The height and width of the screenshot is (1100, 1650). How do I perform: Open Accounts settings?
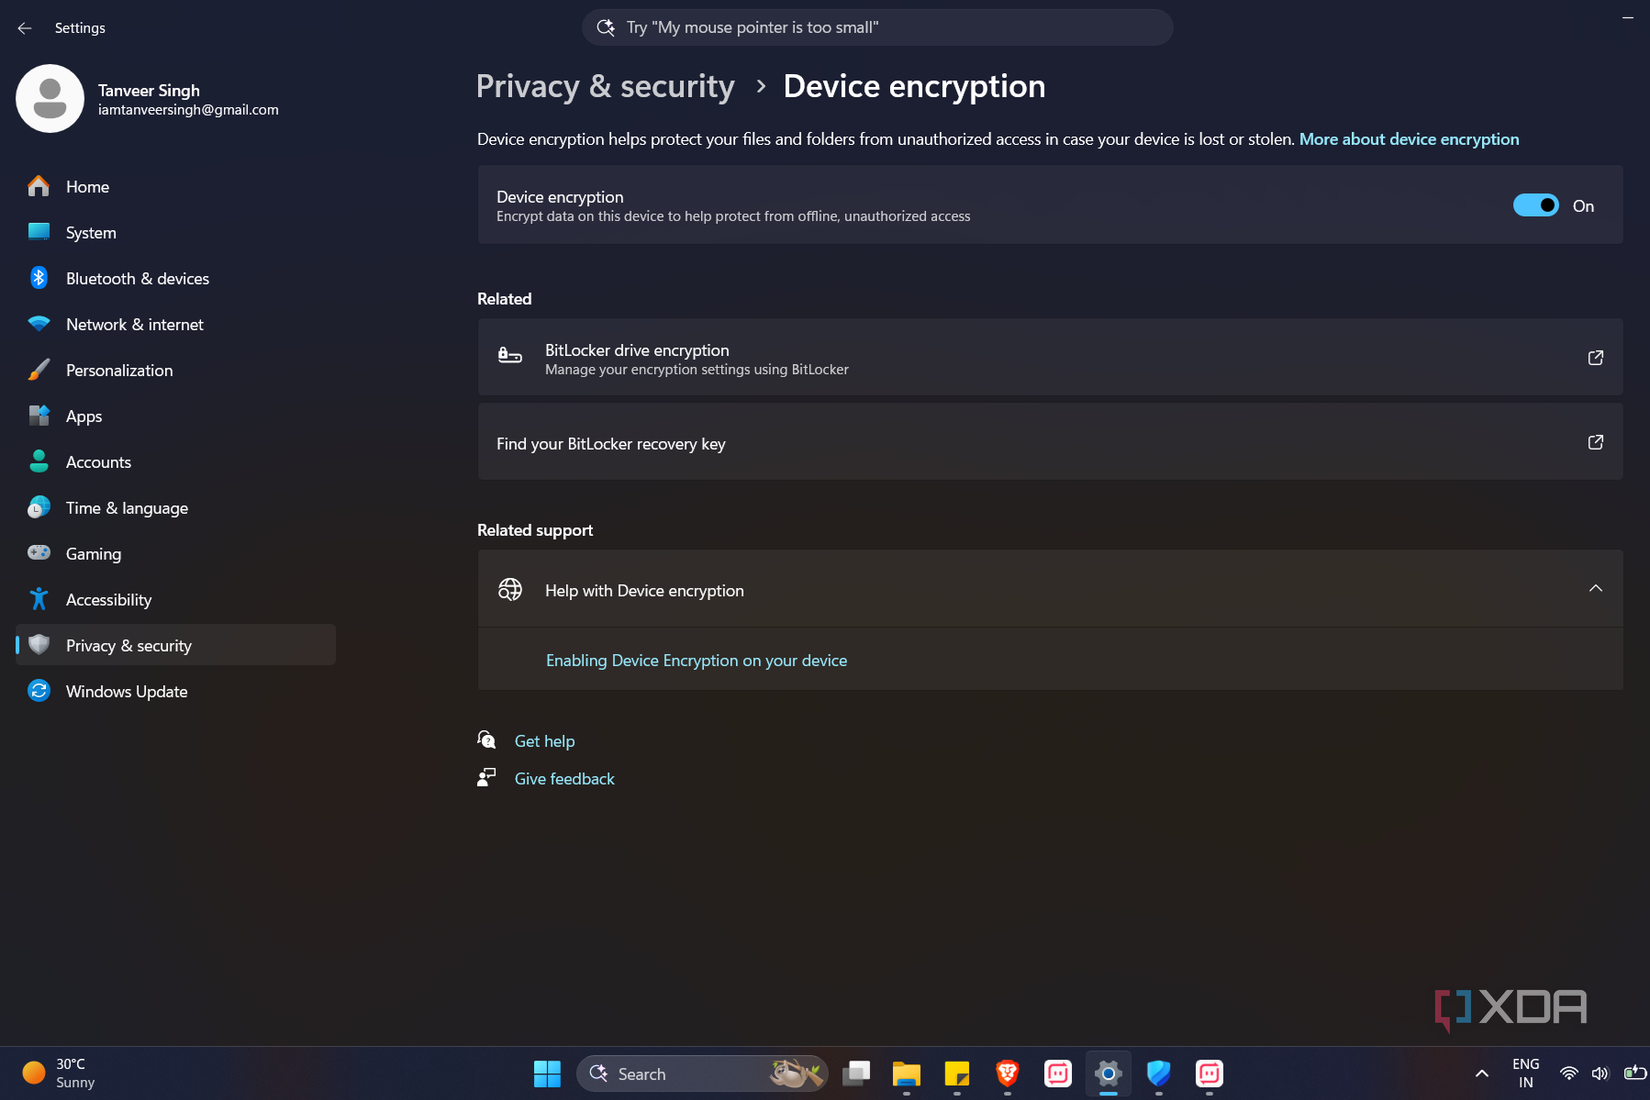[x=176, y=463]
